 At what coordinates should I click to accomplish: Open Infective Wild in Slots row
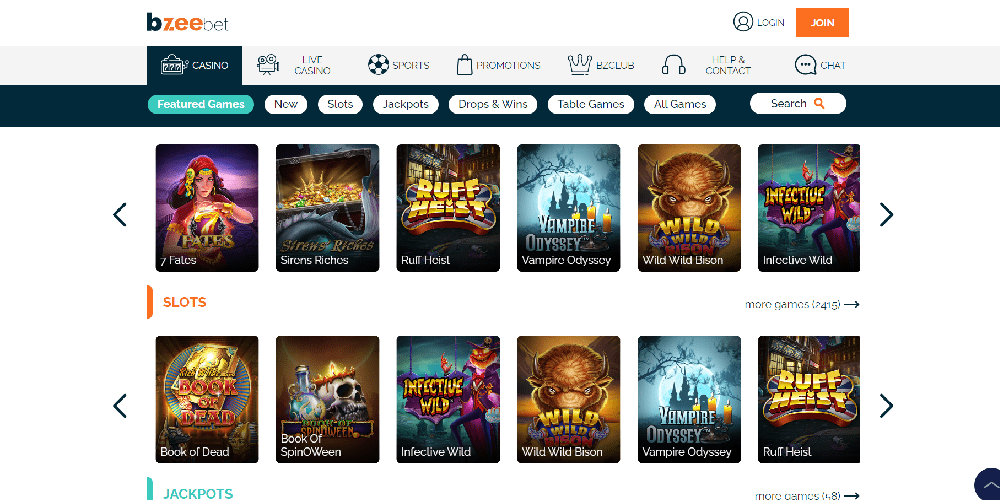click(448, 399)
